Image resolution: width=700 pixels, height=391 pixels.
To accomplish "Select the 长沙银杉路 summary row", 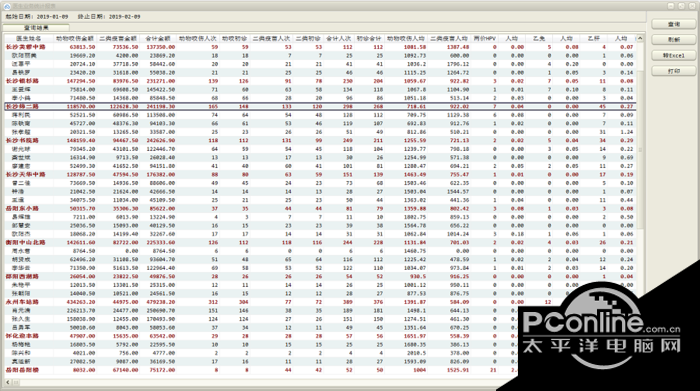I will (x=320, y=81).
